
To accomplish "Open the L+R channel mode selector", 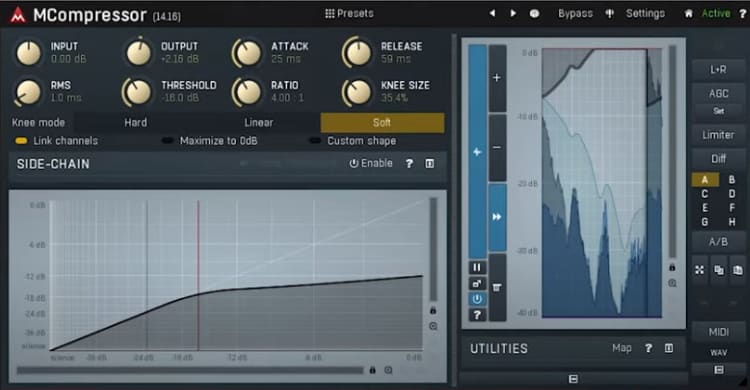I will tap(718, 70).
